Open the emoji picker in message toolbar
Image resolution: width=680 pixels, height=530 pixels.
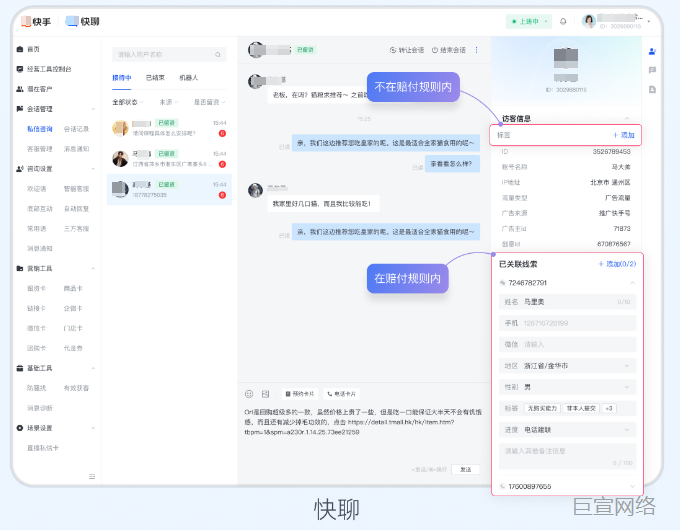(250, 393)
